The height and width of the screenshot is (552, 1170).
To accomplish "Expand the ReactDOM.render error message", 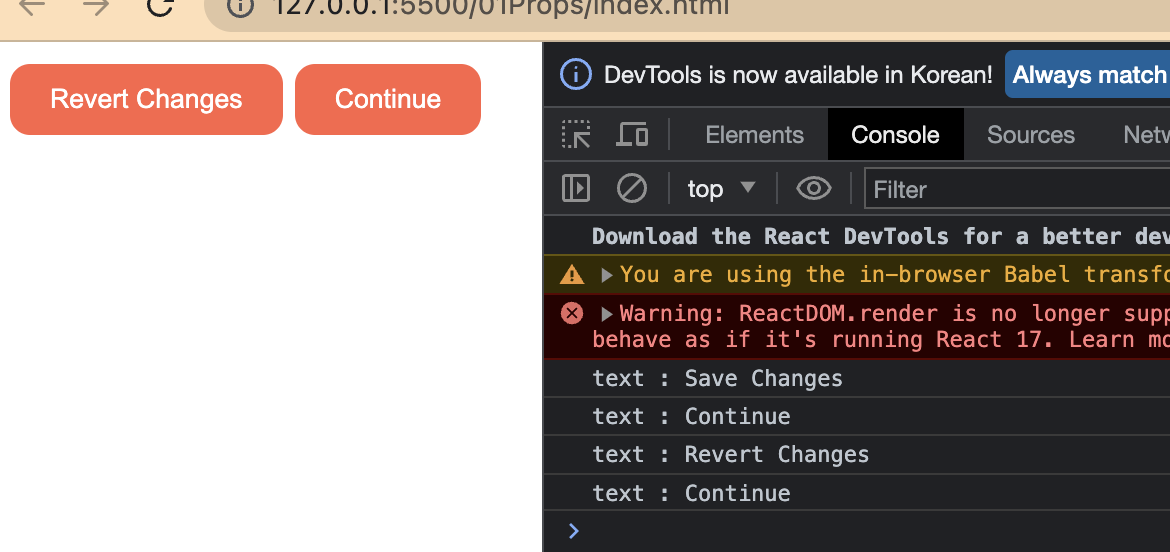I will [607, 314].
